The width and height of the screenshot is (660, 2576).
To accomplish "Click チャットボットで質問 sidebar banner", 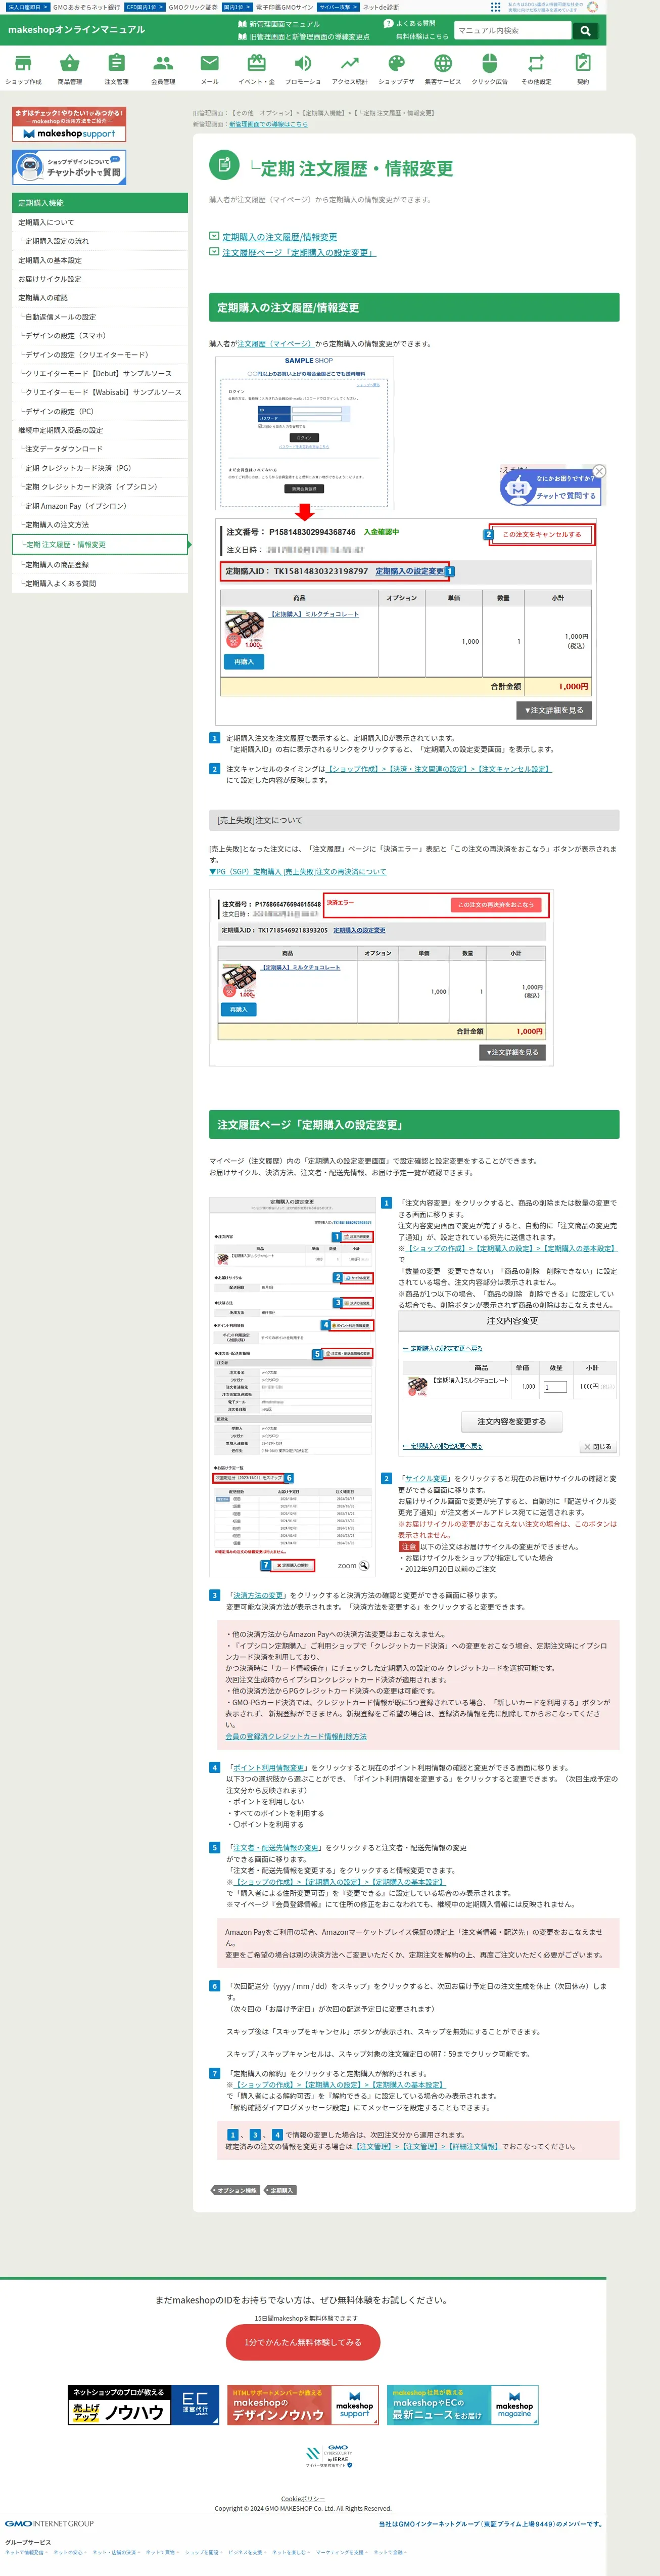I will 69,166.
